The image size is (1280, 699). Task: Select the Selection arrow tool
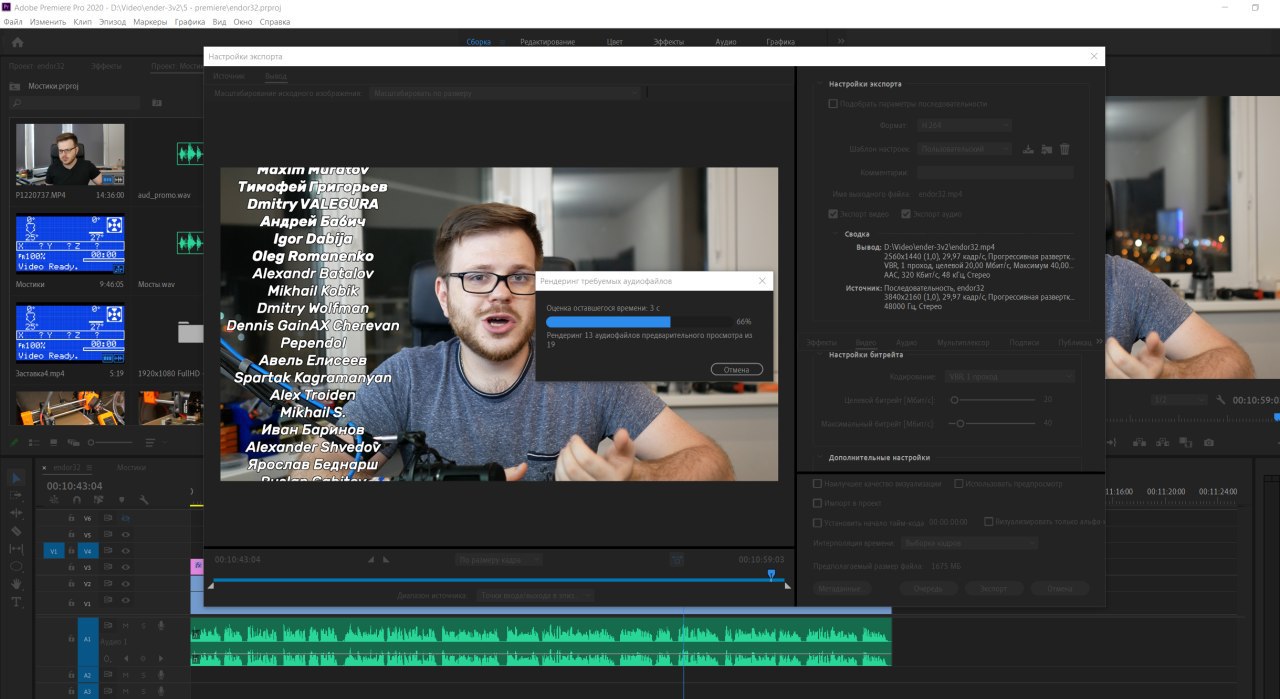click(16, 478)
